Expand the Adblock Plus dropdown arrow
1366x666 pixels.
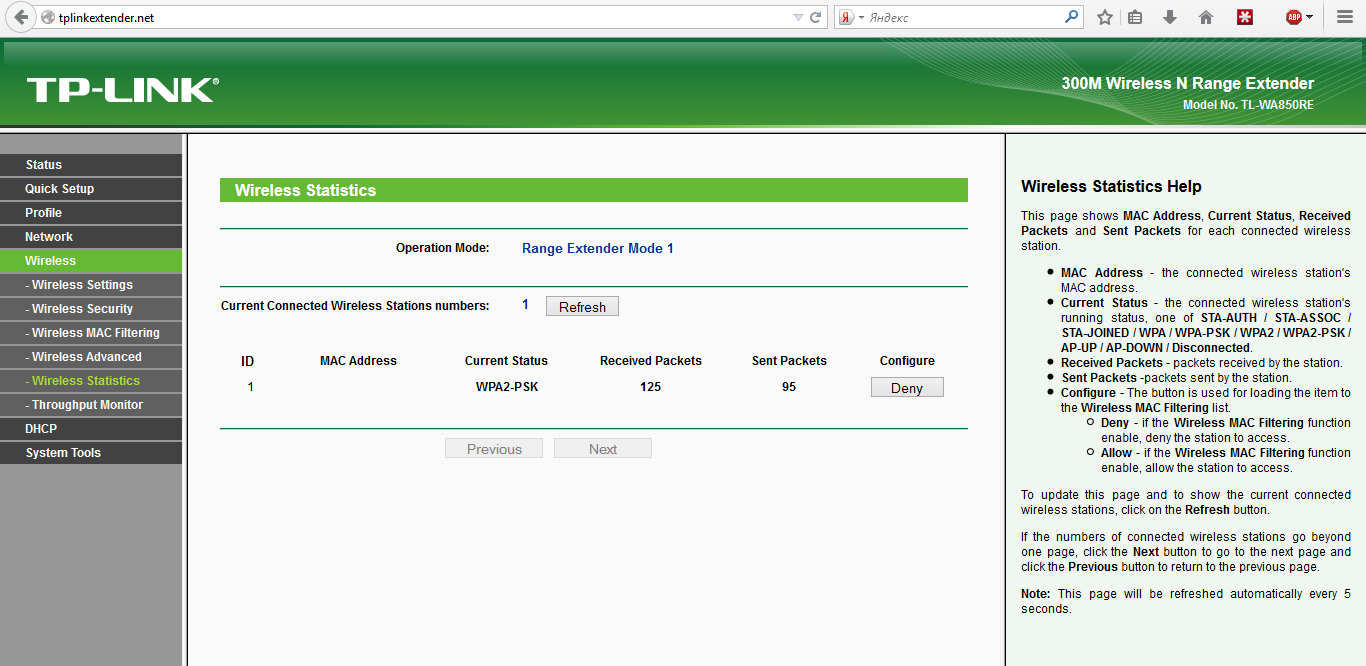(1309, 18)
